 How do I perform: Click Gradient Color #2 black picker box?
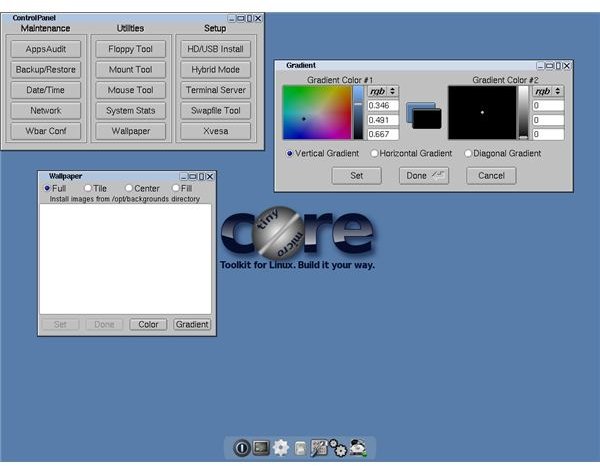[x=482, y=112]
